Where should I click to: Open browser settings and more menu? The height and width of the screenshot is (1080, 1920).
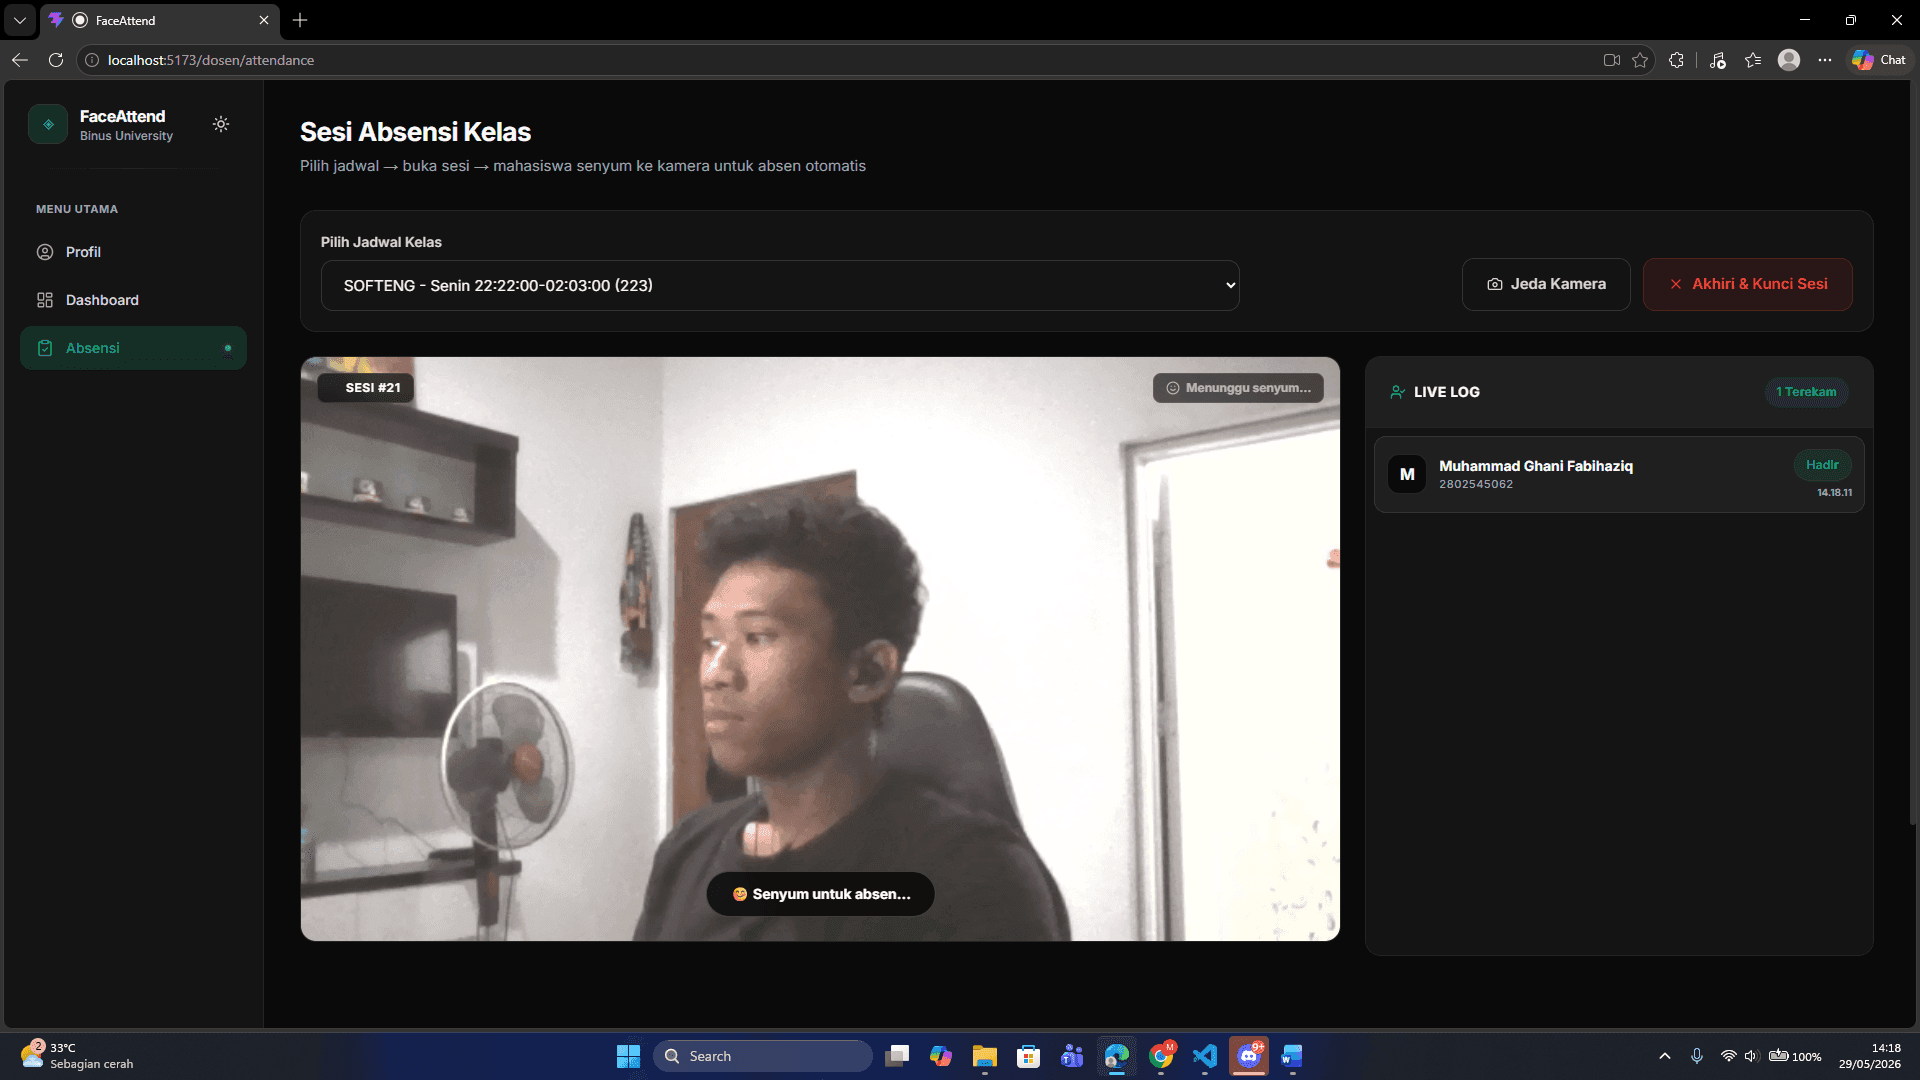coord(1825,60)
